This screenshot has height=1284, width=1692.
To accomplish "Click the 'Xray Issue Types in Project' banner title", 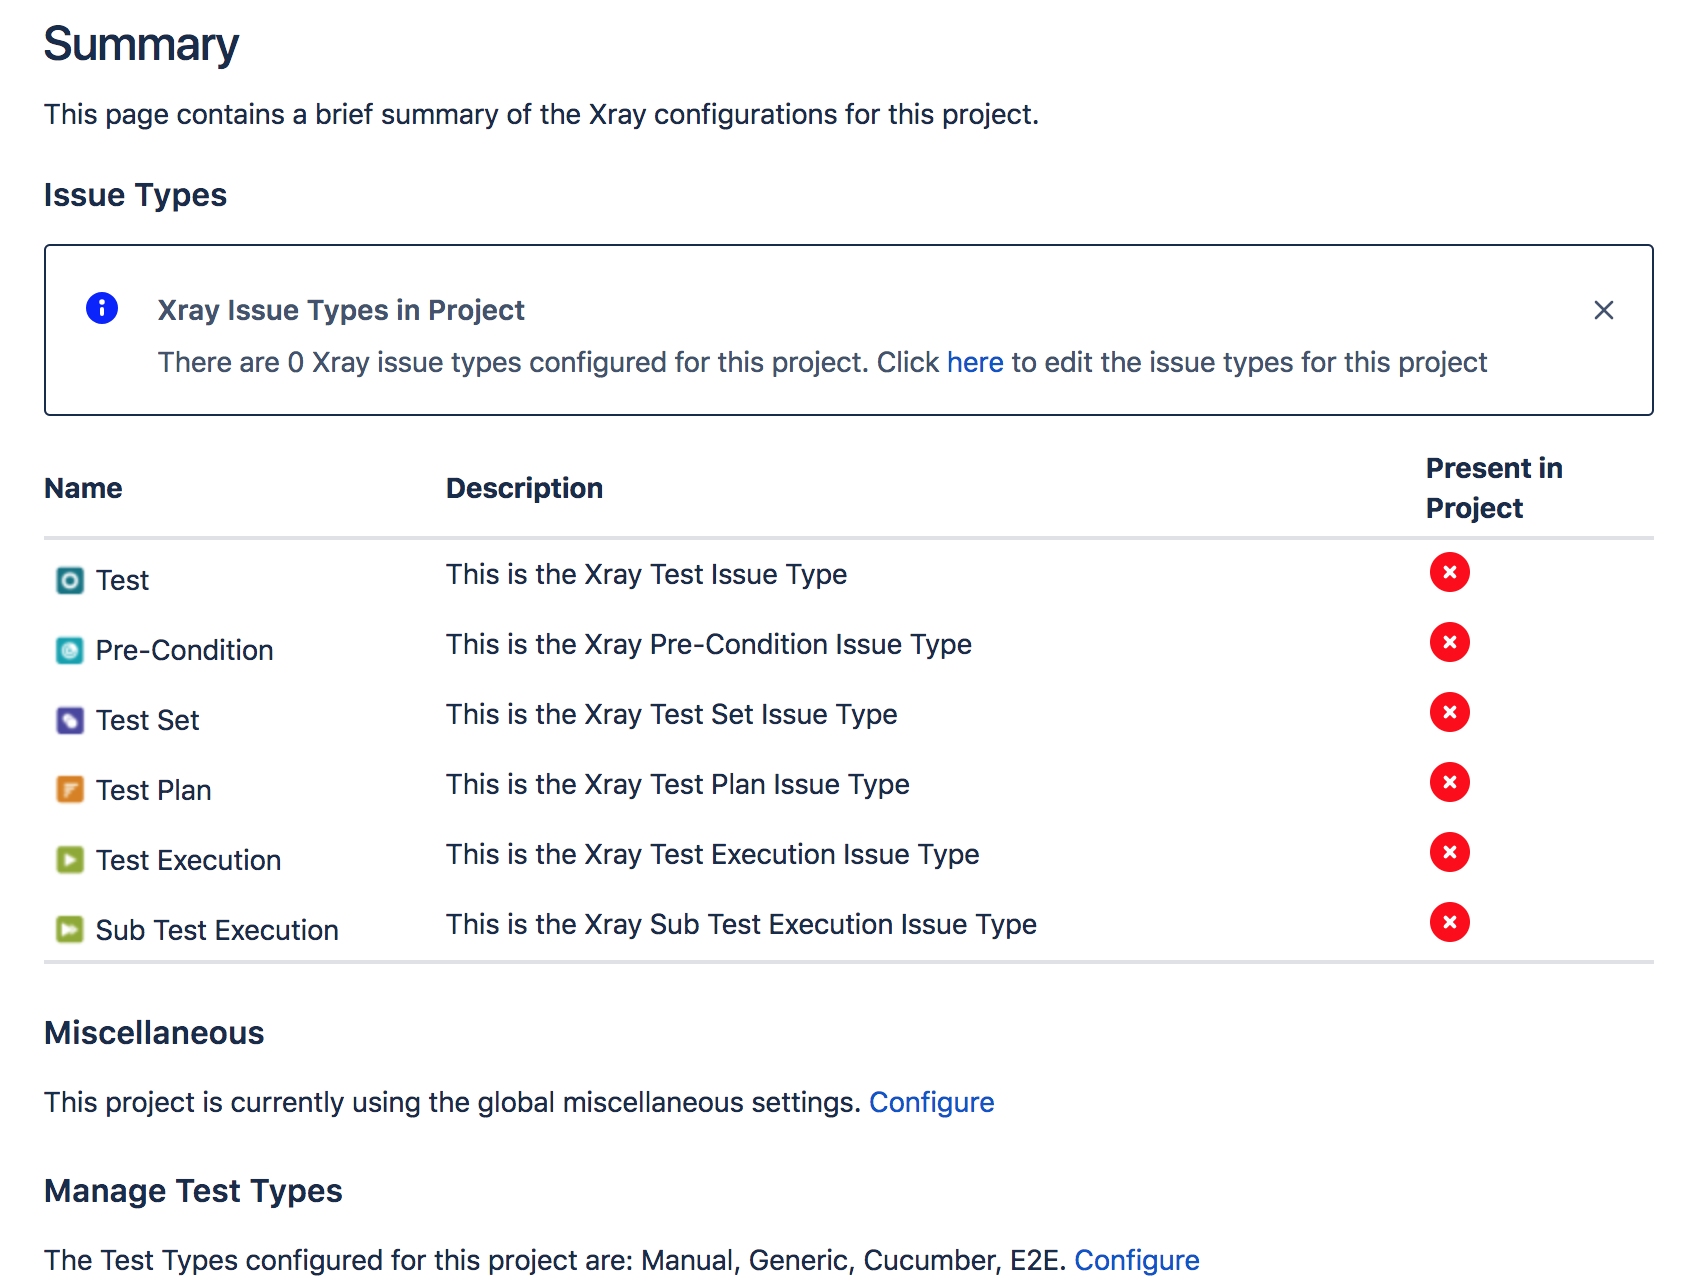I will coord(341,310).
